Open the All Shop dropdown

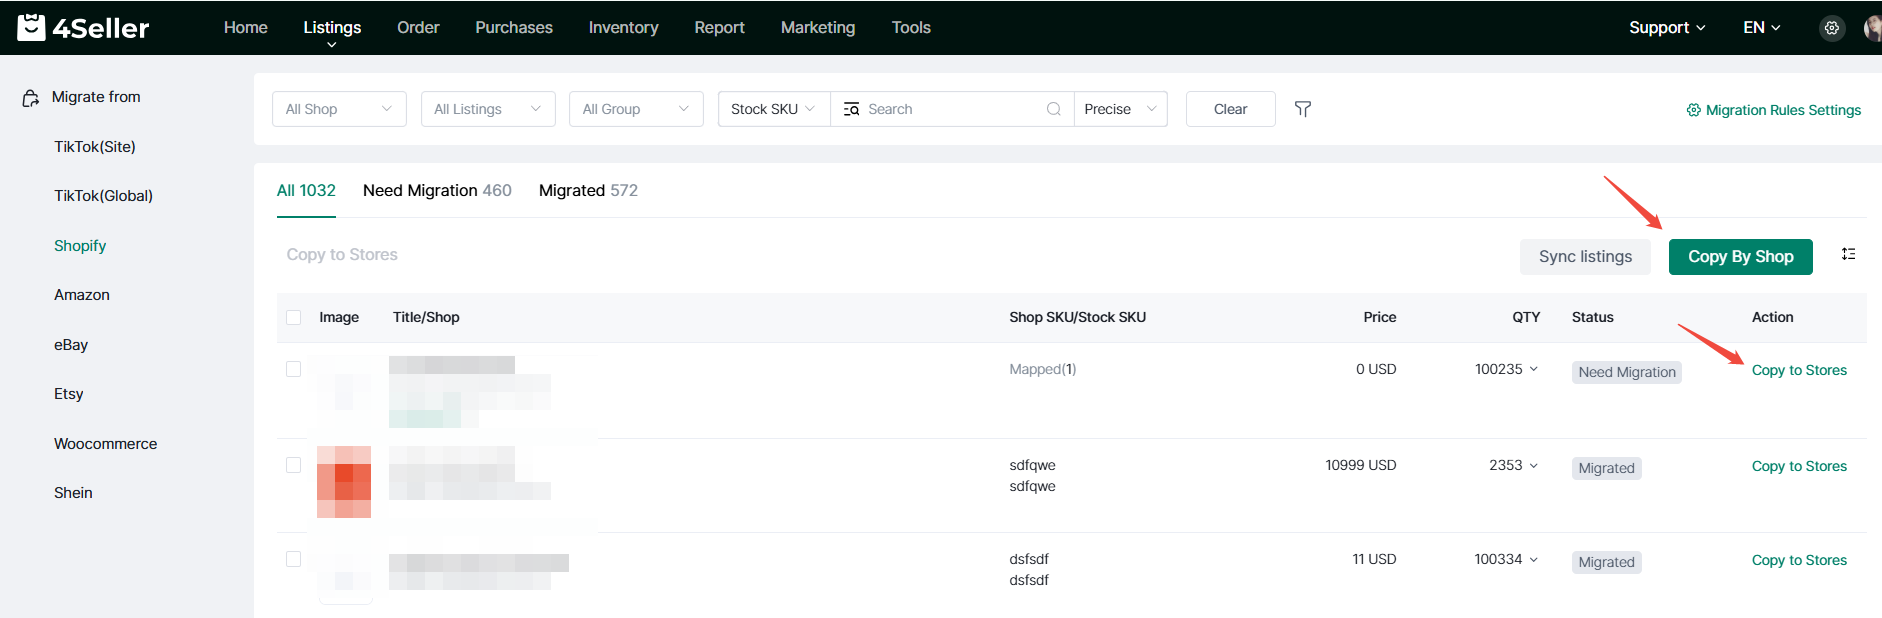tap(339, 109)
